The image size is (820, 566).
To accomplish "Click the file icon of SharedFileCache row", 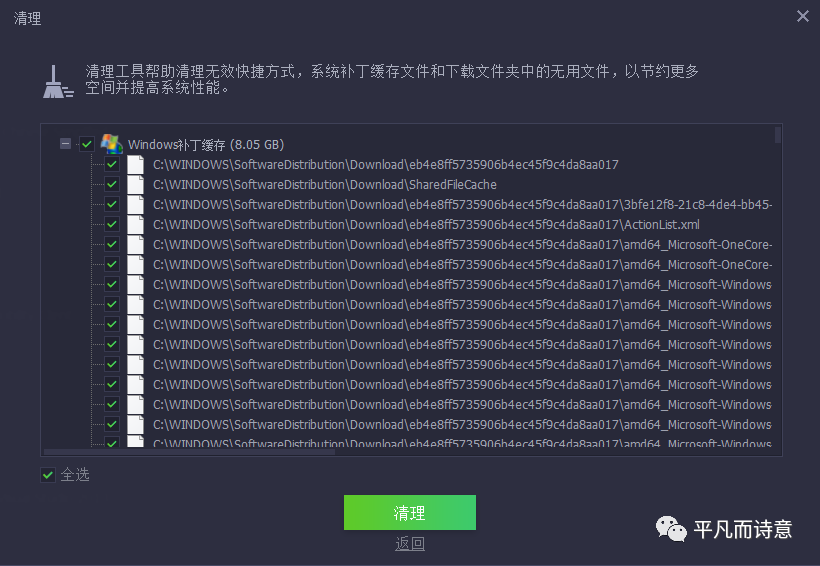I will click(x=136, y=184).
